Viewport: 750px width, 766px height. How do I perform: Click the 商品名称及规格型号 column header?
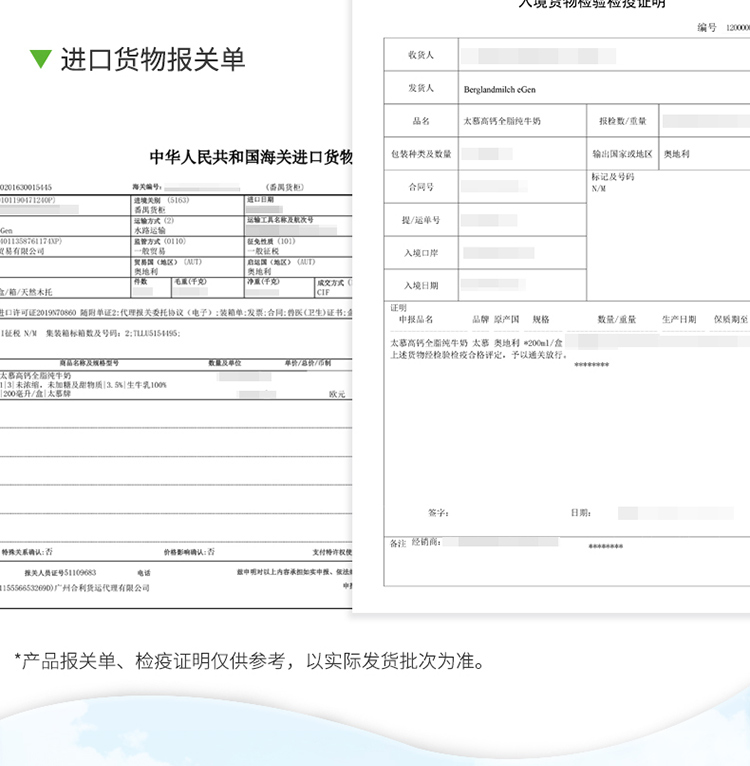click(x=89, y=363)
